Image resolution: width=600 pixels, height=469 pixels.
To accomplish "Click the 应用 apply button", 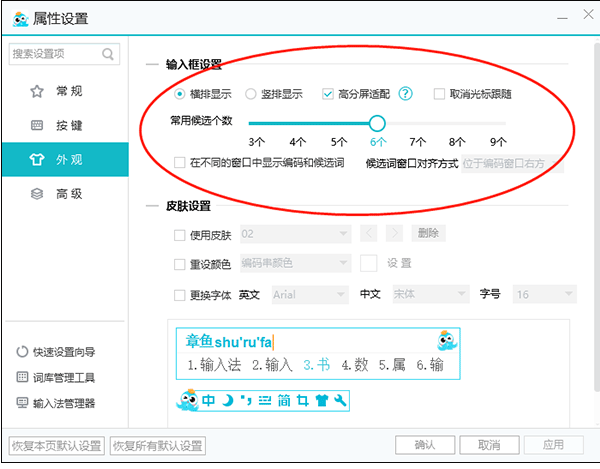I will (x=553, y=445).
